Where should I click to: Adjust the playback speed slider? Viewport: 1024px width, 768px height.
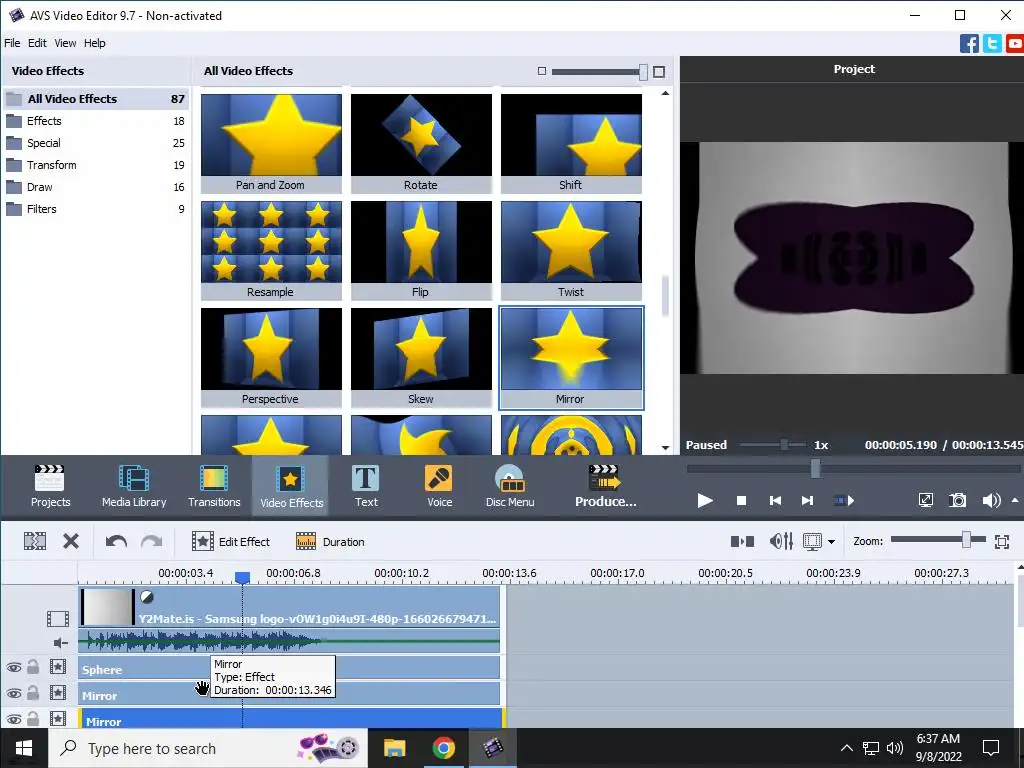784,445
